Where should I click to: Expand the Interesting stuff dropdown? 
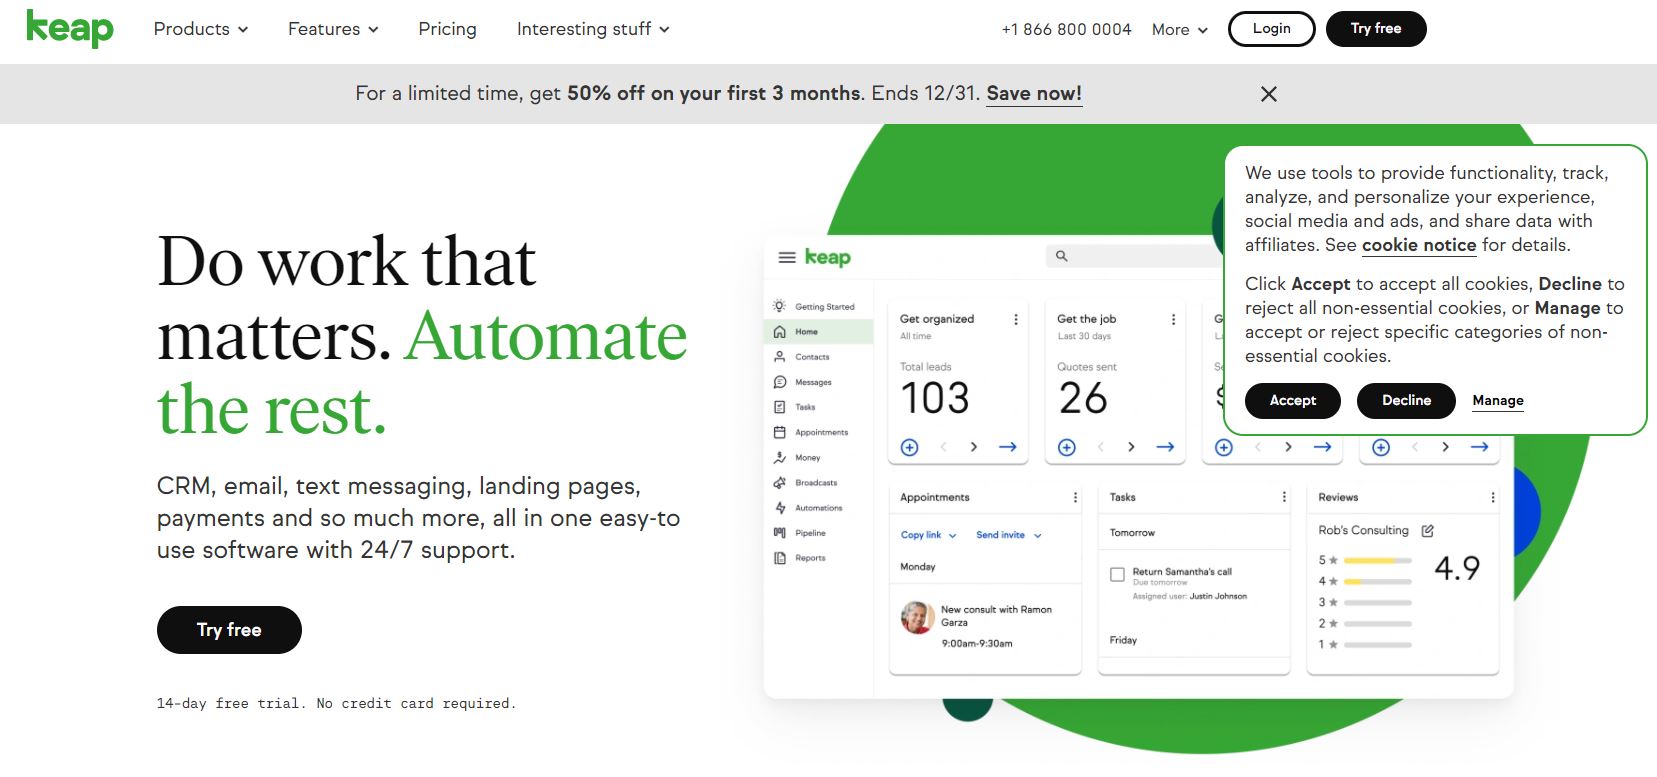tap(593, 29)
